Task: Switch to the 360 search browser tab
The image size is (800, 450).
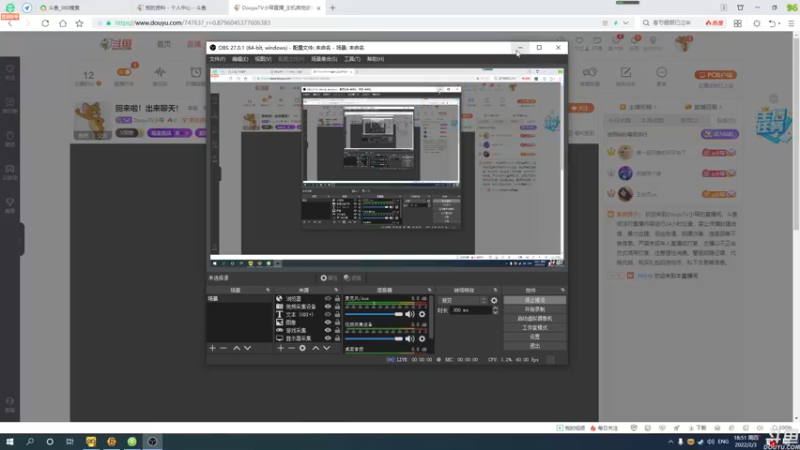Action: click(x=82, y=8)
